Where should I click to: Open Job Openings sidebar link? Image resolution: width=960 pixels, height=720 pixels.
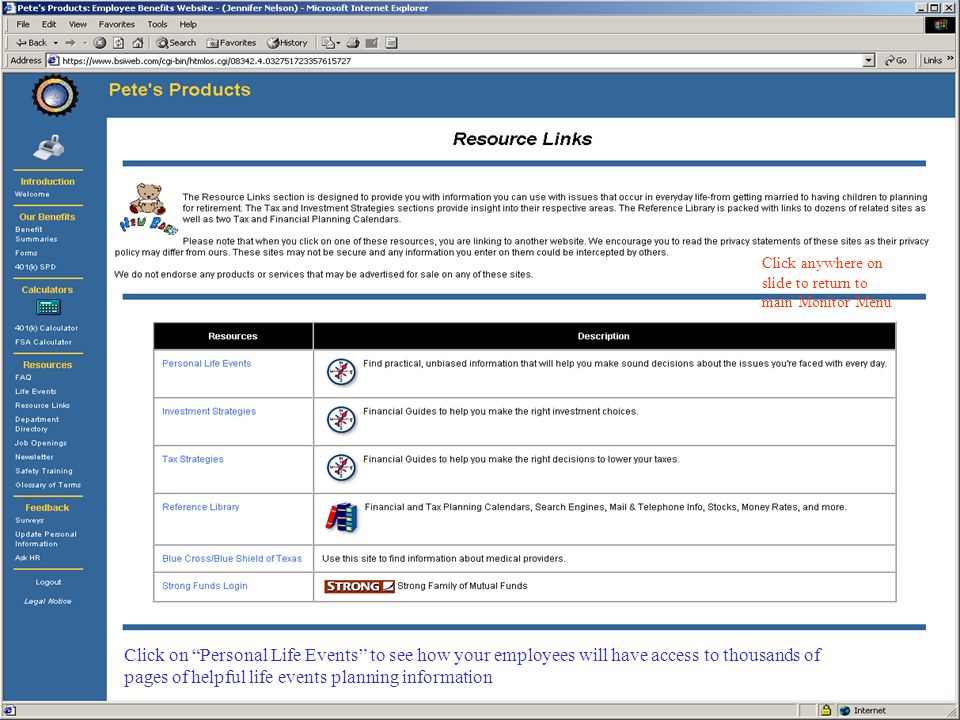coord(41,443)
